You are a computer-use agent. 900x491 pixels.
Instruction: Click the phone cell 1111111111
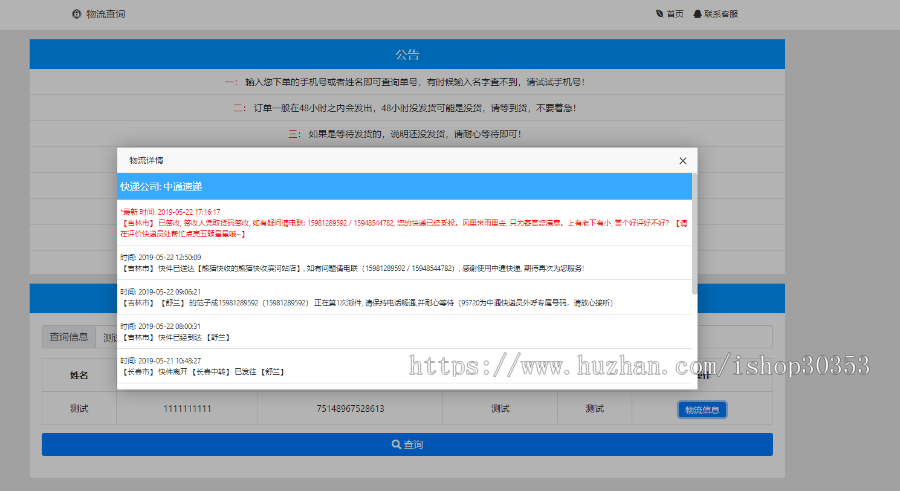(187, 409)
